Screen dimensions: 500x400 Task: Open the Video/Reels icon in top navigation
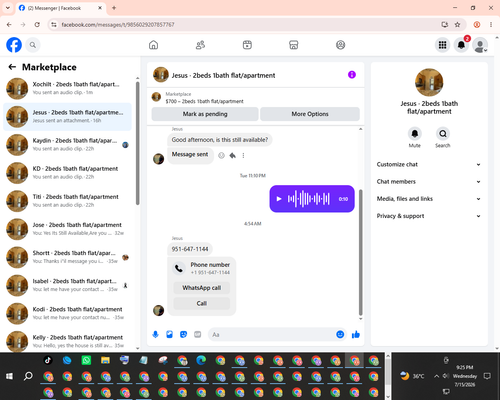coord(247,45)
